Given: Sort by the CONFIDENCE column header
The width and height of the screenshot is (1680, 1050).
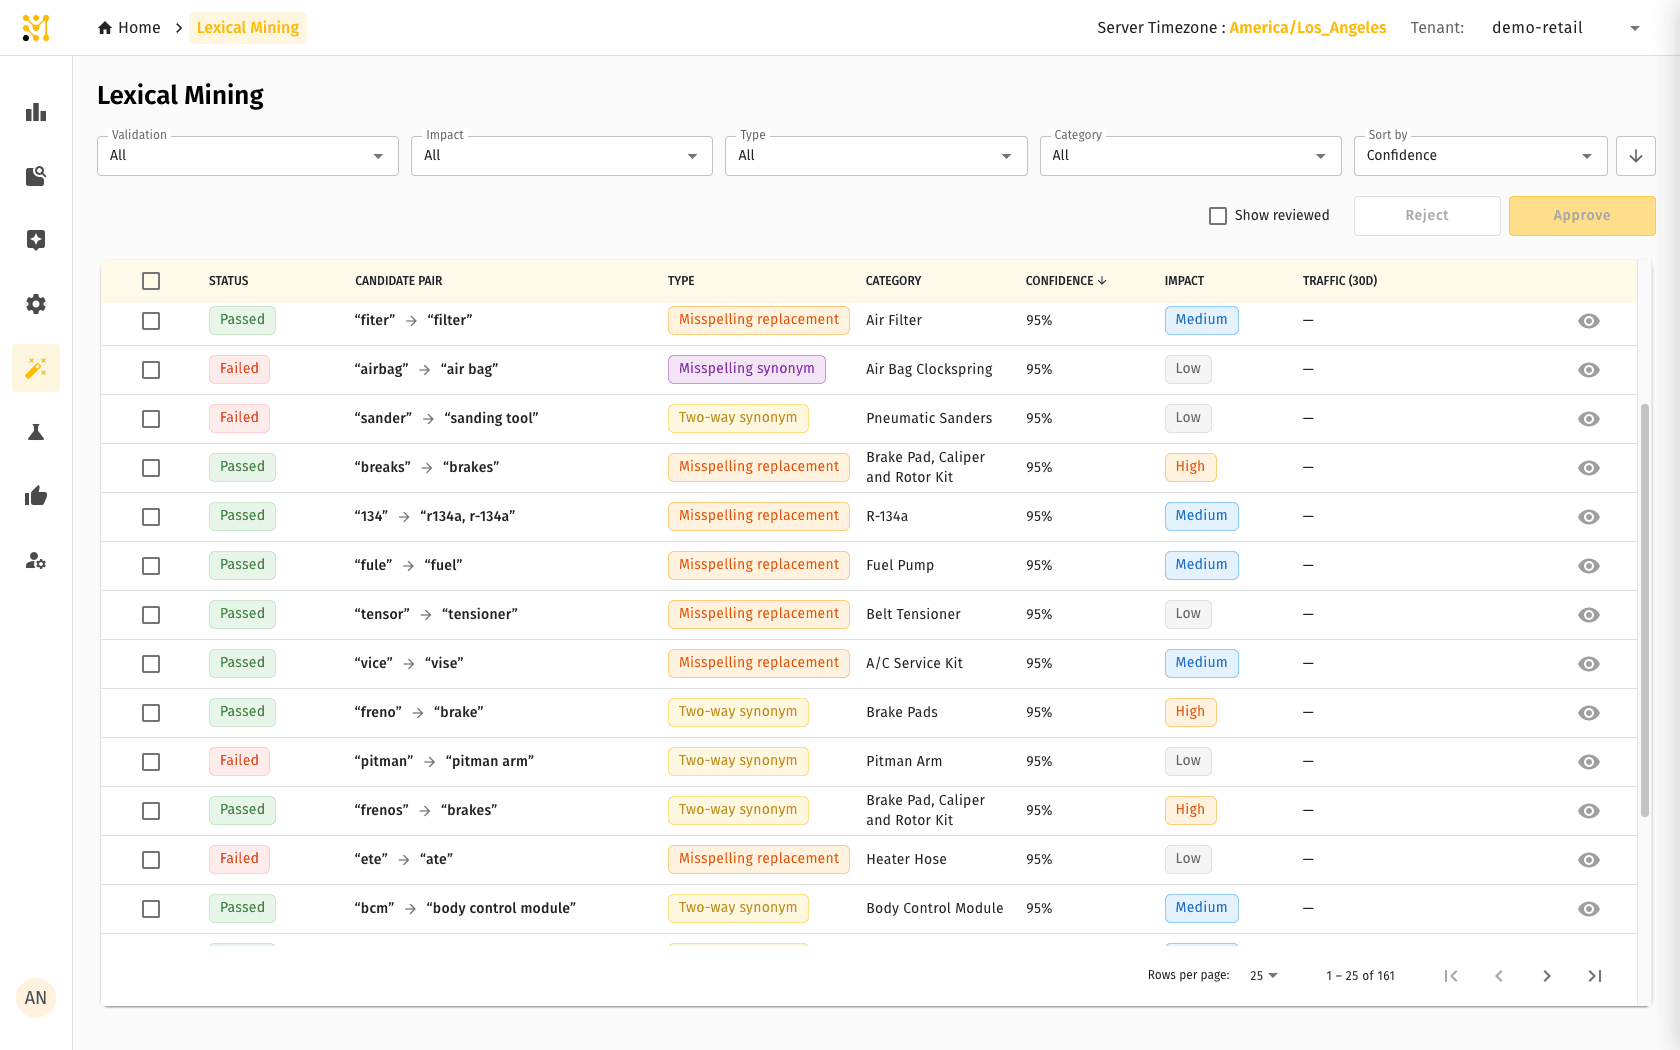Looking at the screenshot, I should 1066,281.
